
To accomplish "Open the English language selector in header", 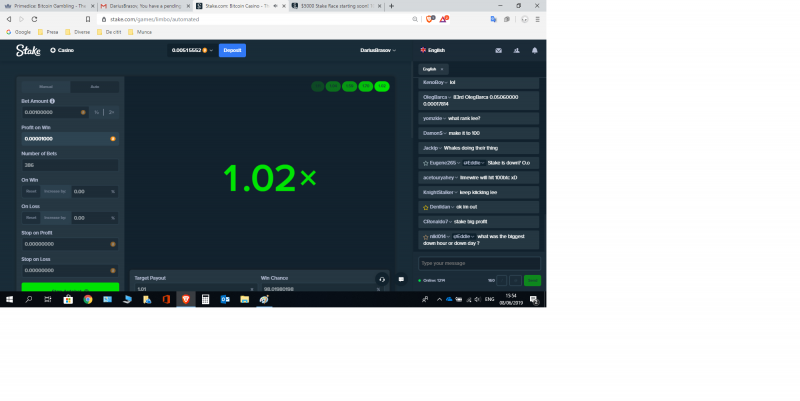I will (x=433, y=51).
